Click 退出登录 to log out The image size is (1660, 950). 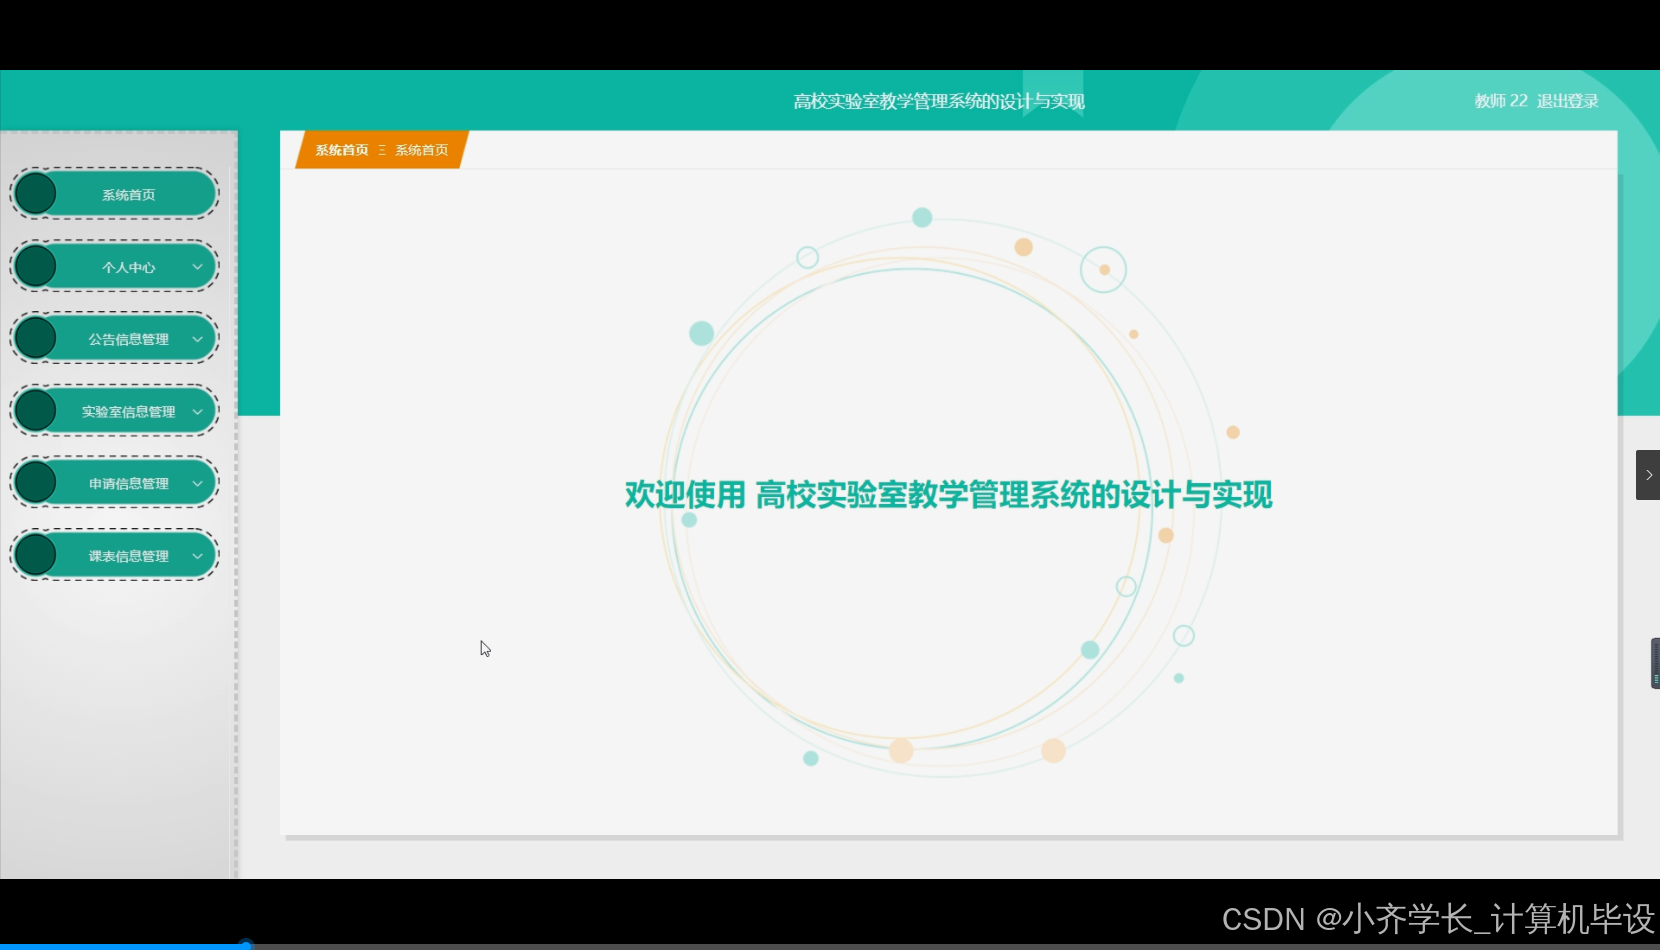pos(1566,101)
